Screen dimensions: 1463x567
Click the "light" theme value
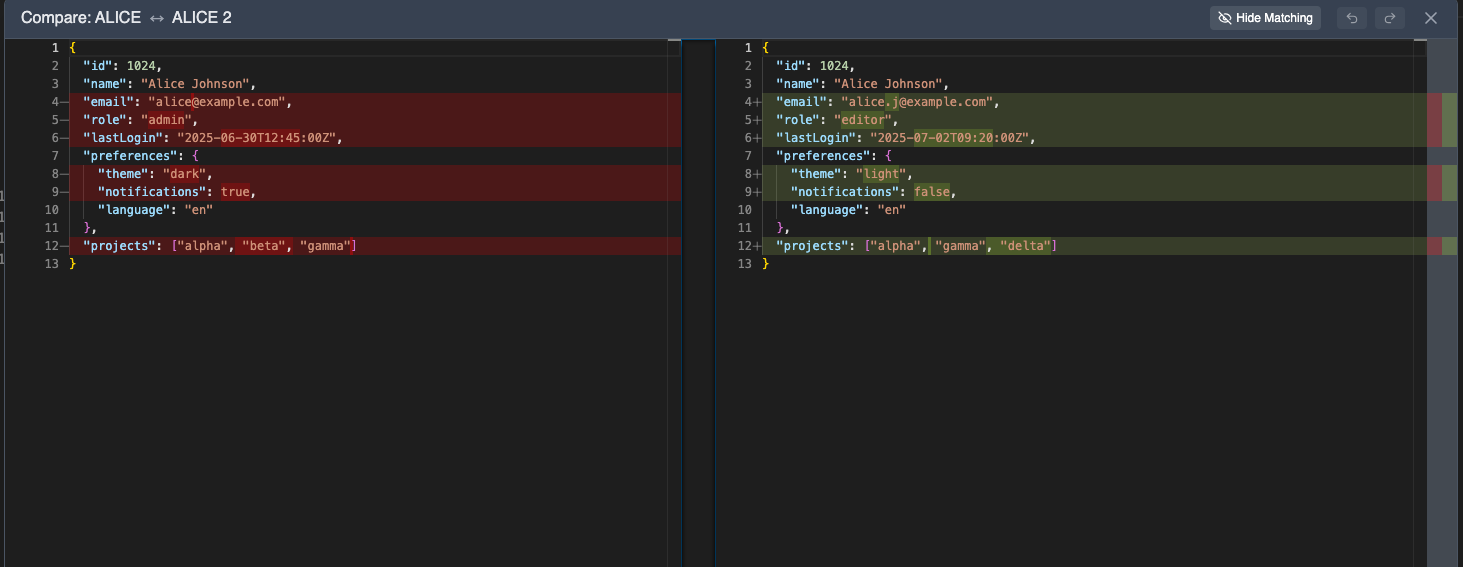[882, 174]
